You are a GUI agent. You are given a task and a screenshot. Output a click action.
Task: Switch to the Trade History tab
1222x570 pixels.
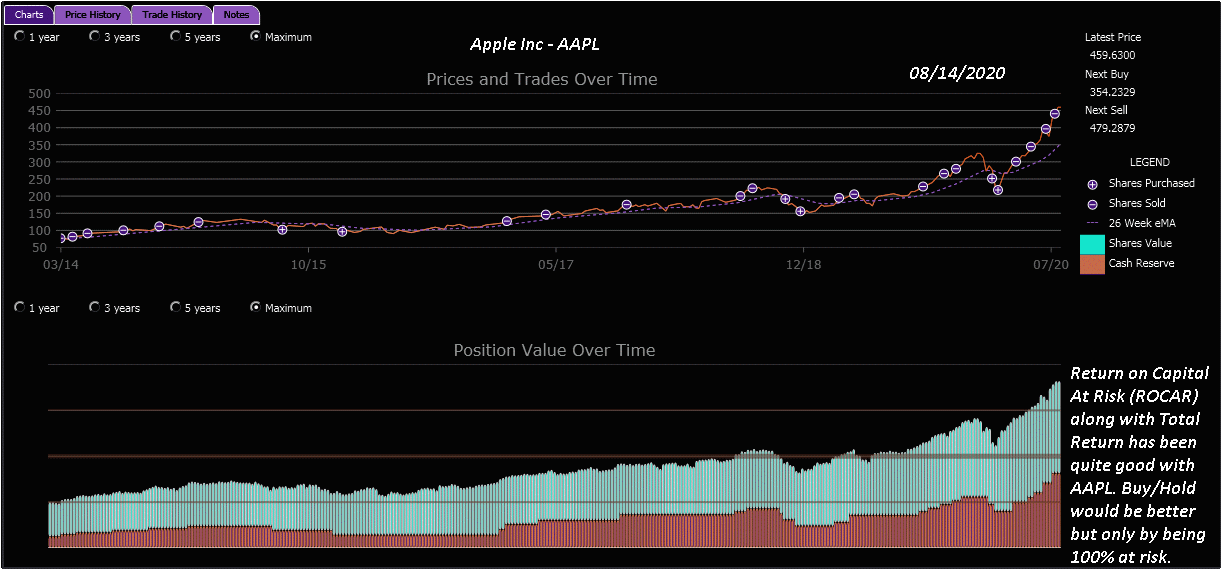172,15
